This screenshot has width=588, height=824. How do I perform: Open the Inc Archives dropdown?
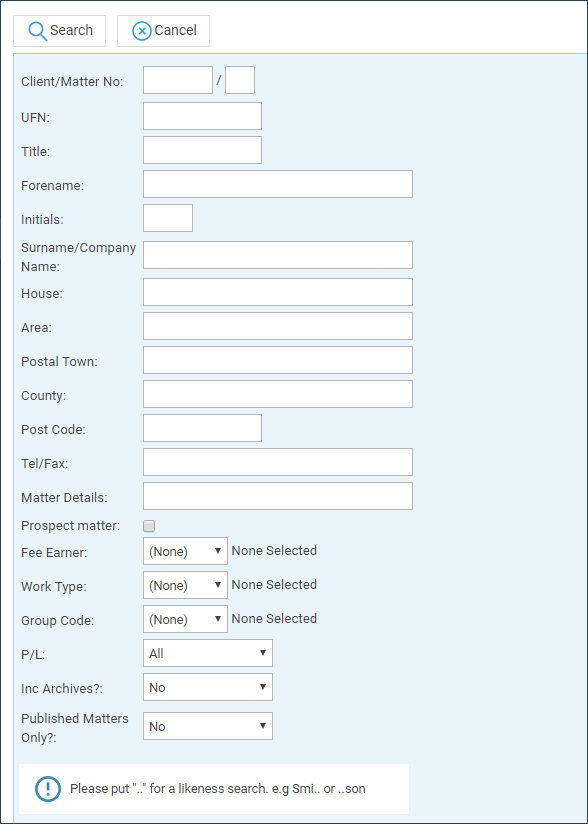pos(208,687)
